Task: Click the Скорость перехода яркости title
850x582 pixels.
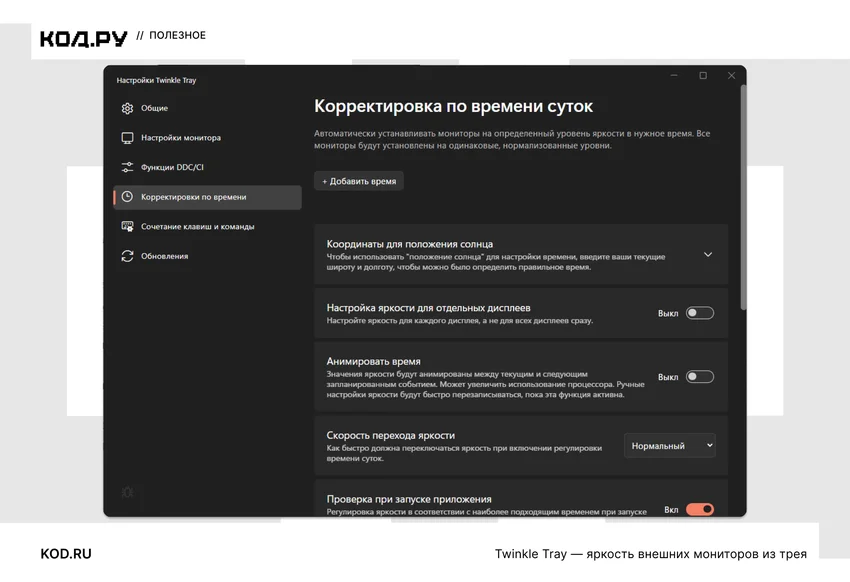Action: point(391,435)
